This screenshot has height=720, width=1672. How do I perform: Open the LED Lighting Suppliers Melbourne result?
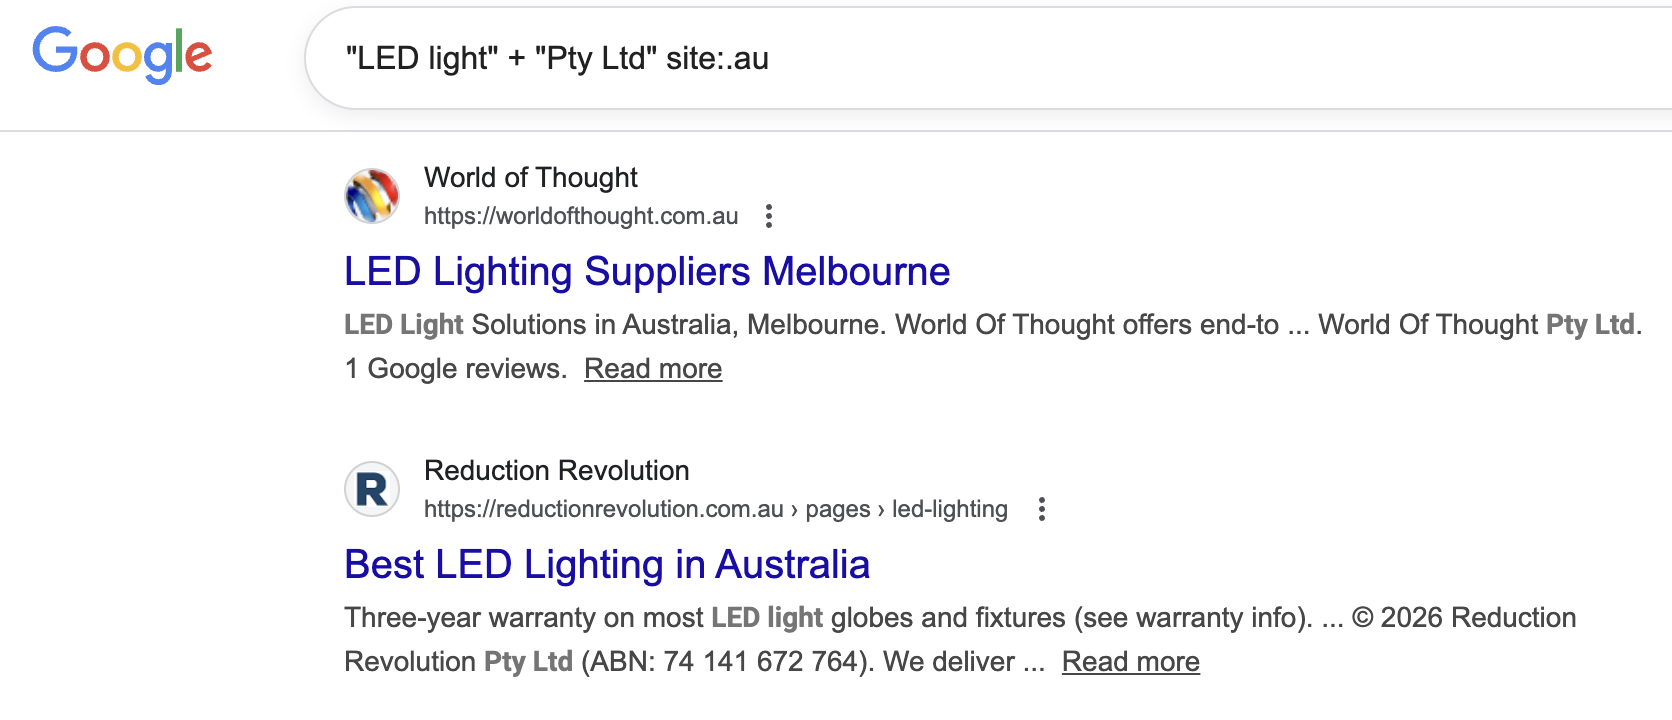coord(646,272)
